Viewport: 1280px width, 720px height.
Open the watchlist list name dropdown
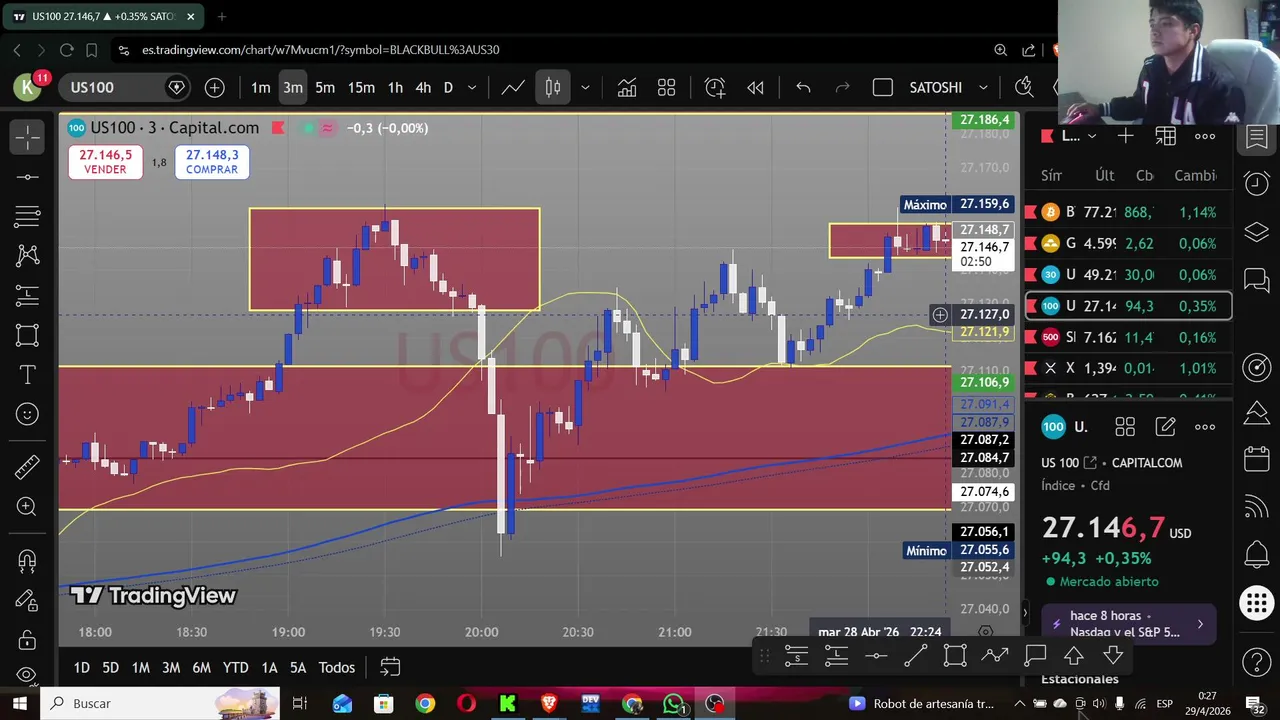coord(1076,136)
